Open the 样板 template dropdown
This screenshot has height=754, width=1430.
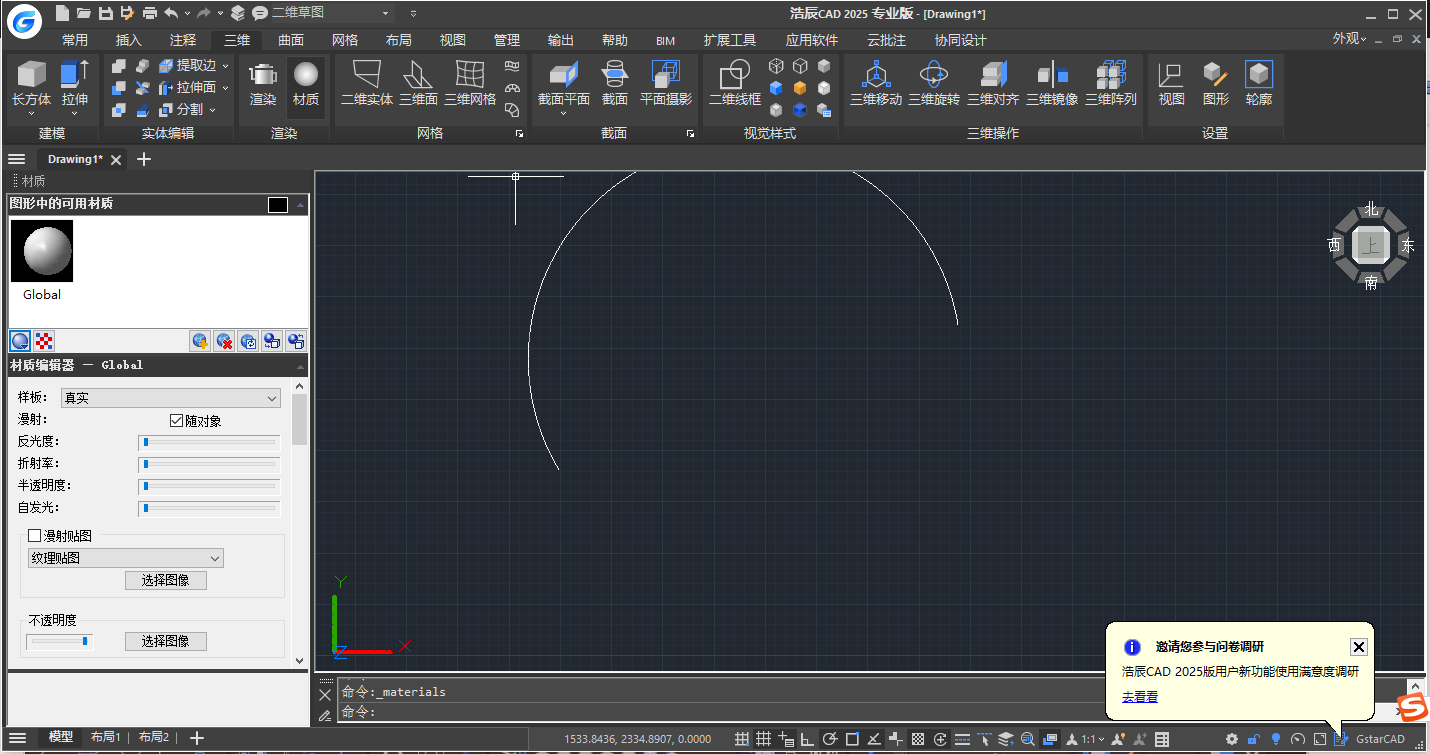pos(171,398)
